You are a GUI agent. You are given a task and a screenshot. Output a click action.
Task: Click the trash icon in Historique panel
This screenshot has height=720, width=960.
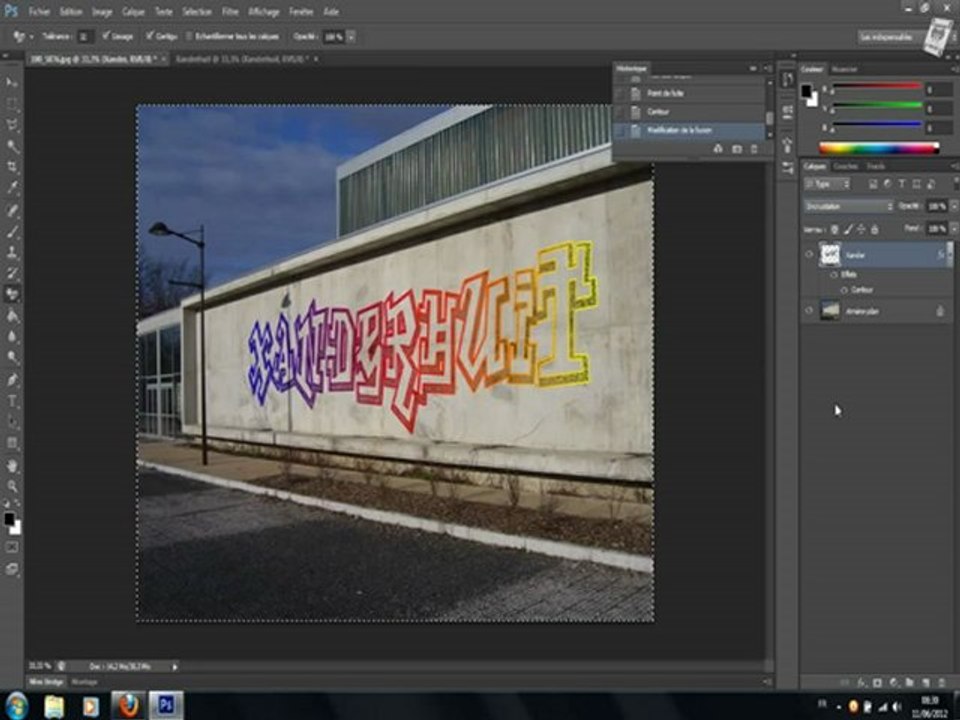pos(754,149)
